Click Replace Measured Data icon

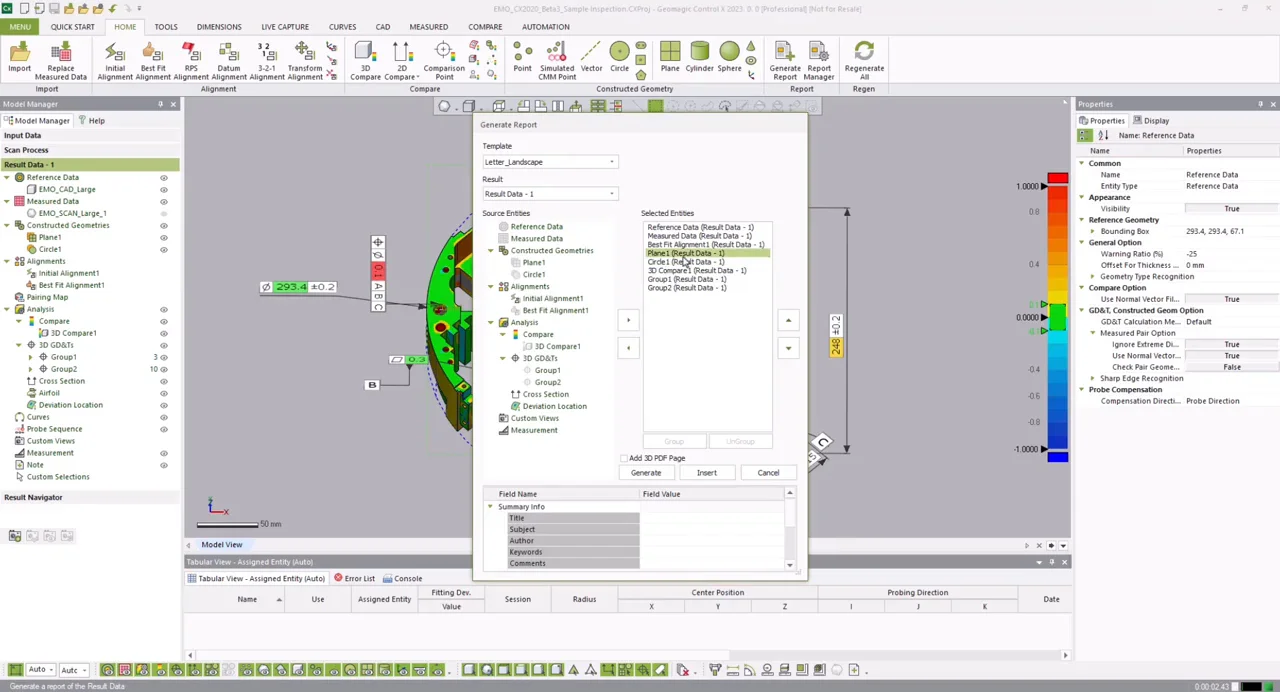pyautogui.click(x=60, y=60)
